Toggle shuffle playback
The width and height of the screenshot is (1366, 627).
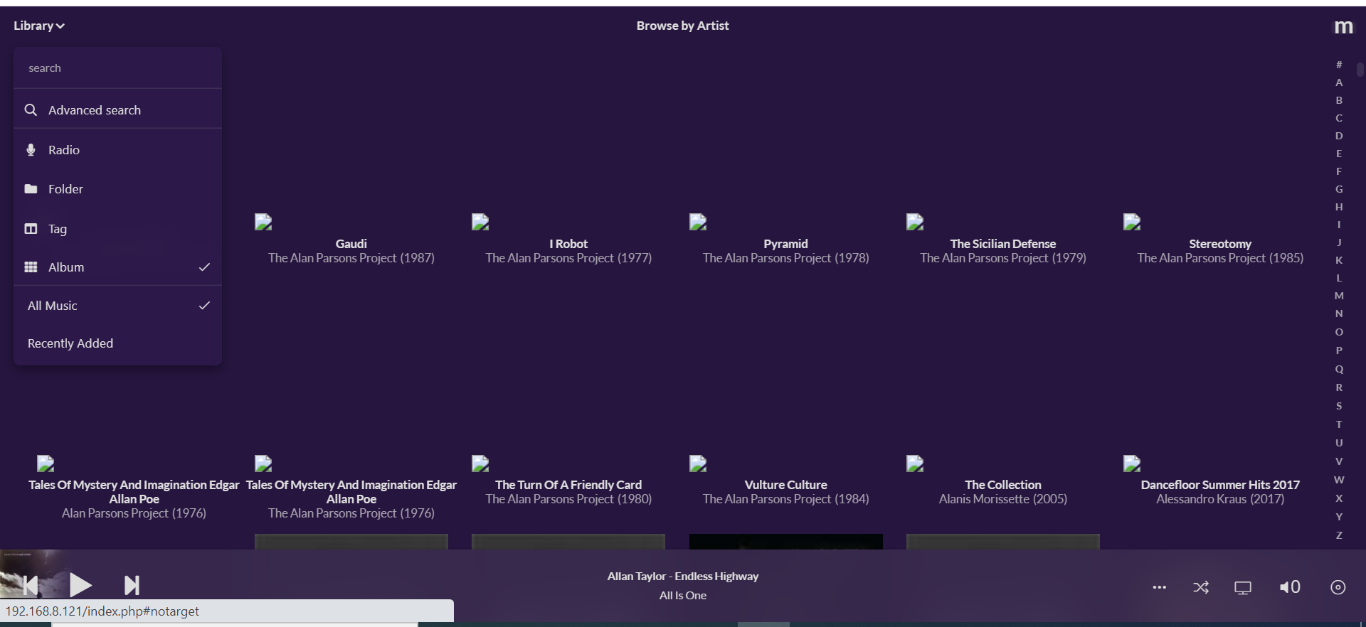(1201, 588)
